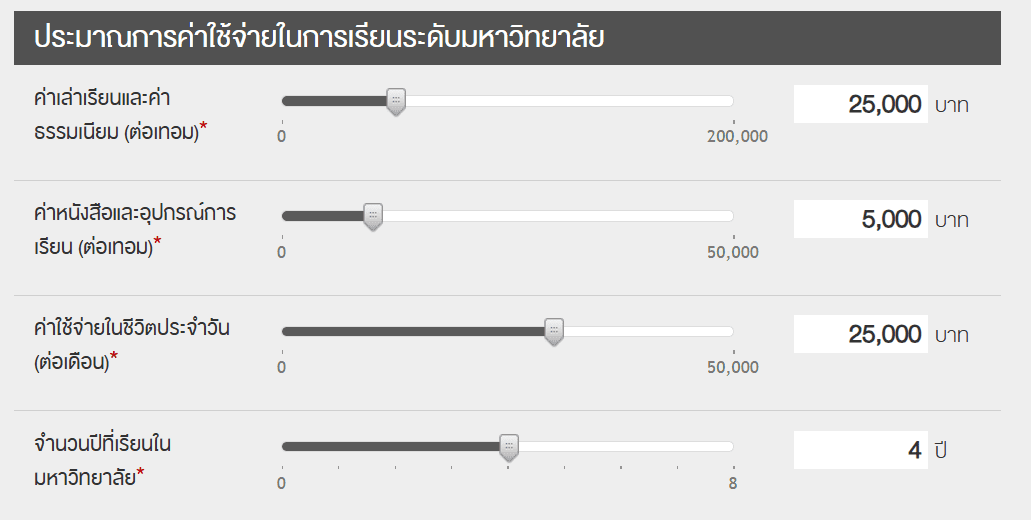
Task: Click the years of study input showing 4
Action: pyautogui.click(x=860, y=450)
